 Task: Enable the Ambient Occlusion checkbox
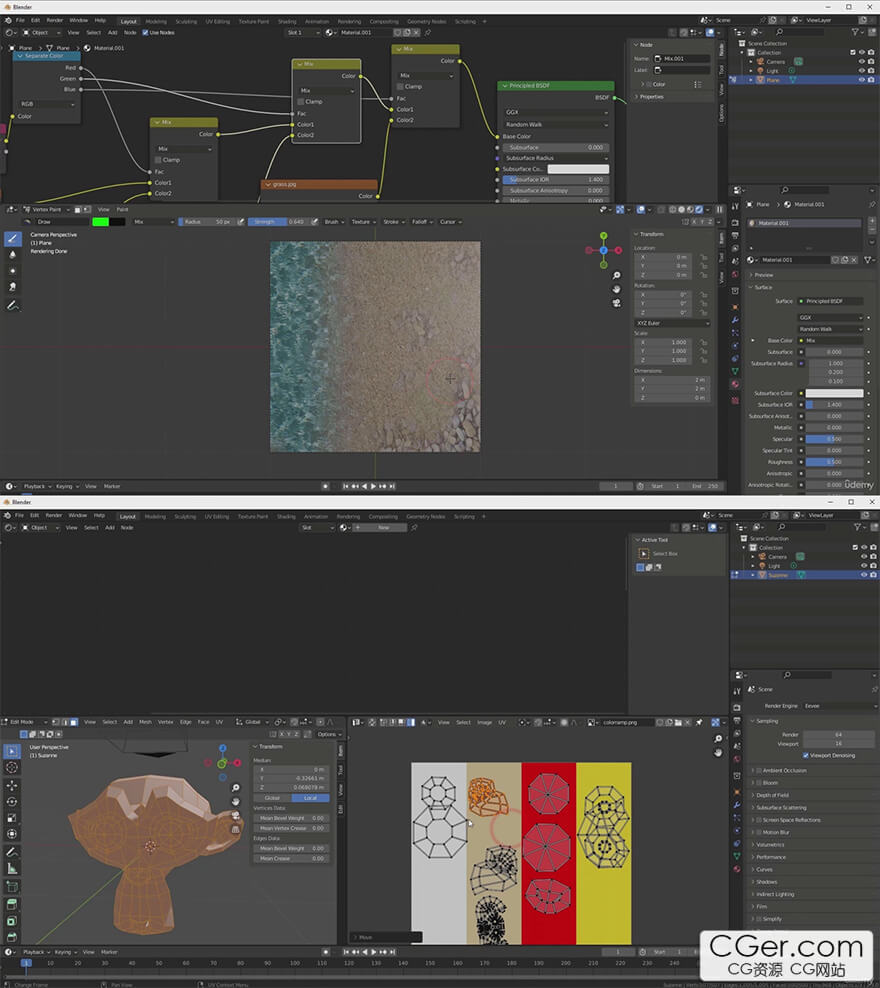coord(758,770)
